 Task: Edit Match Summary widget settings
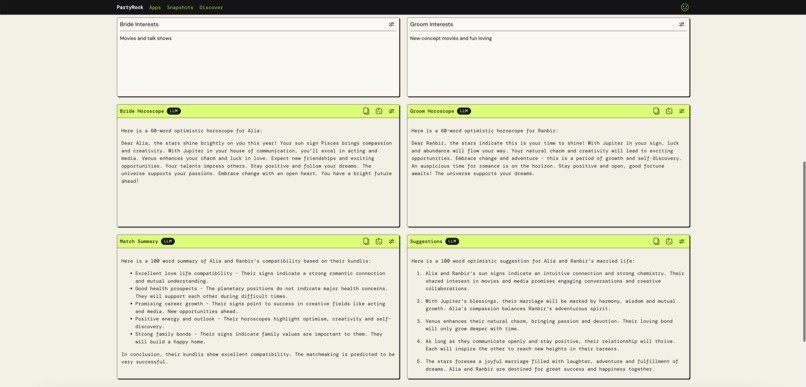click(391, 241)
